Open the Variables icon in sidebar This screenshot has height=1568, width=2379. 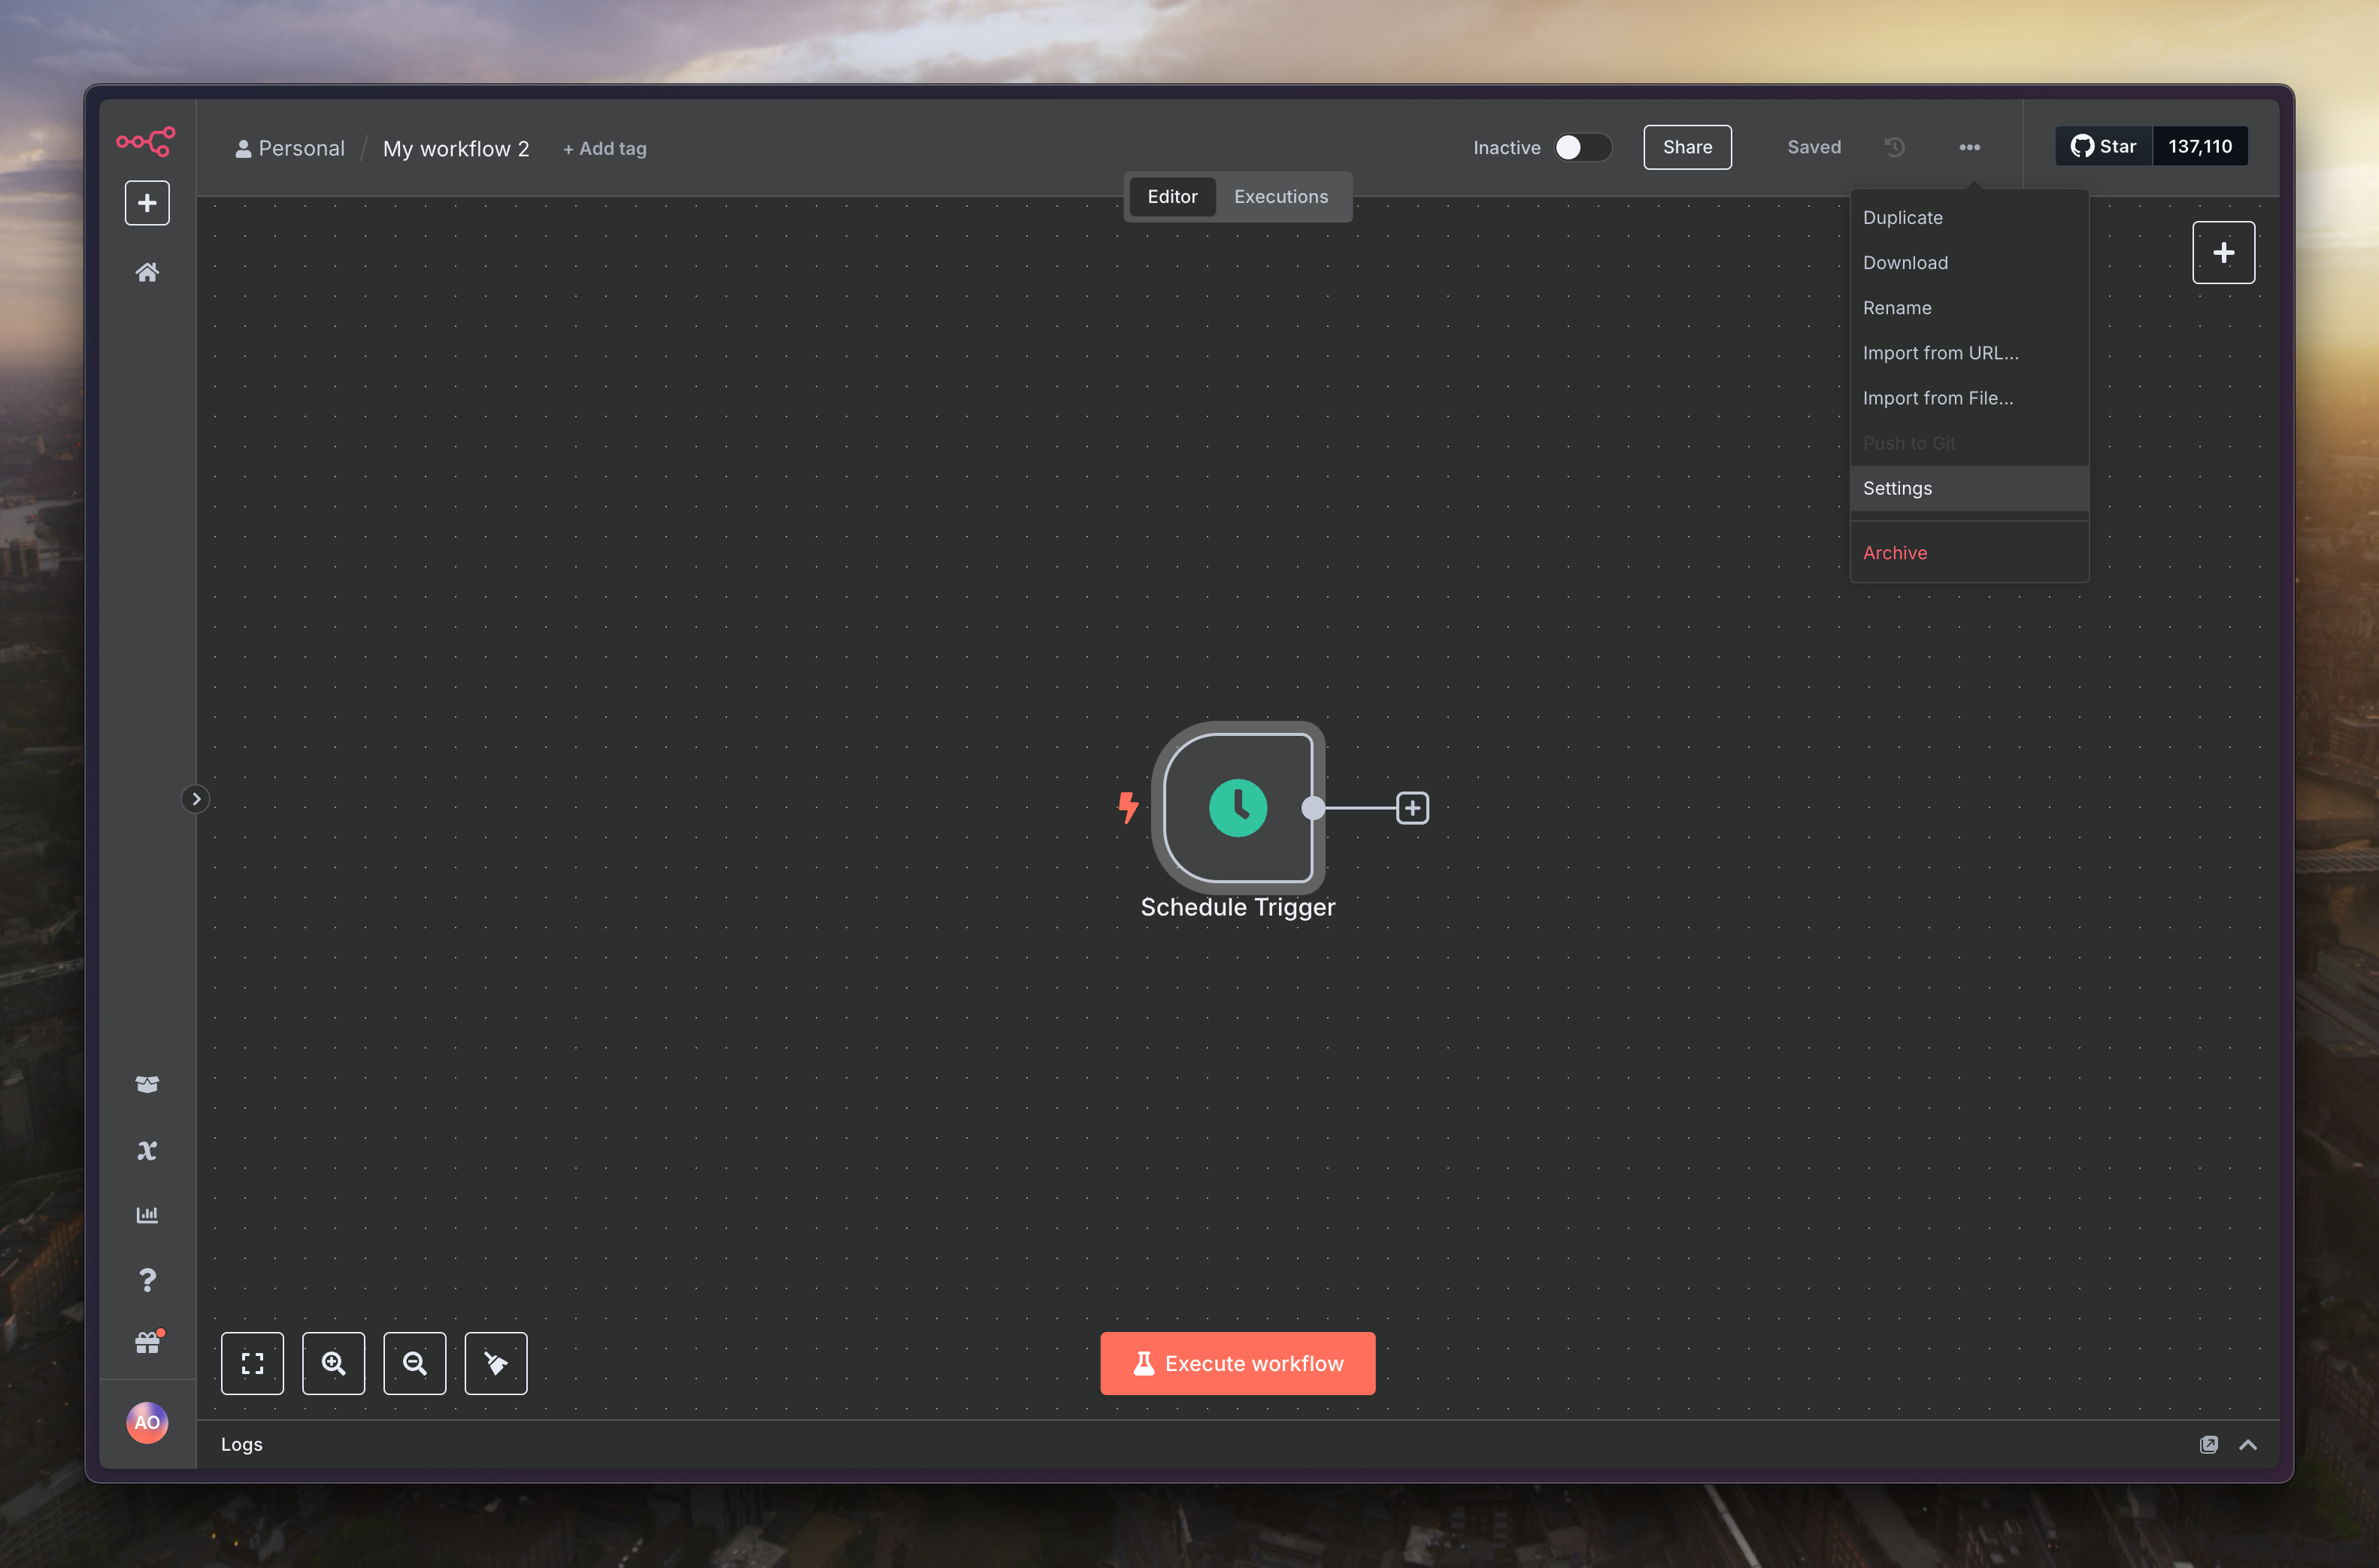click(x=147, y=1150)
